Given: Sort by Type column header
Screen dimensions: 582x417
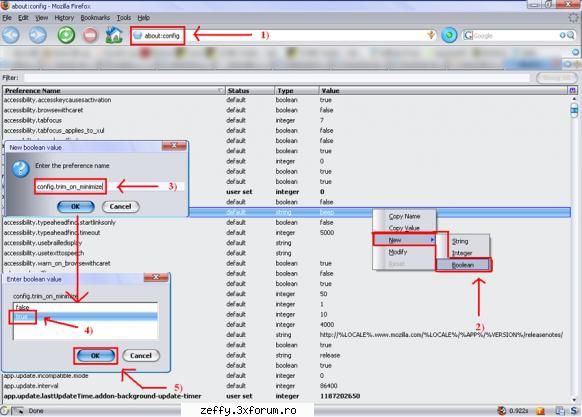Looking at the screenshot, I should (x=297, y=91).
